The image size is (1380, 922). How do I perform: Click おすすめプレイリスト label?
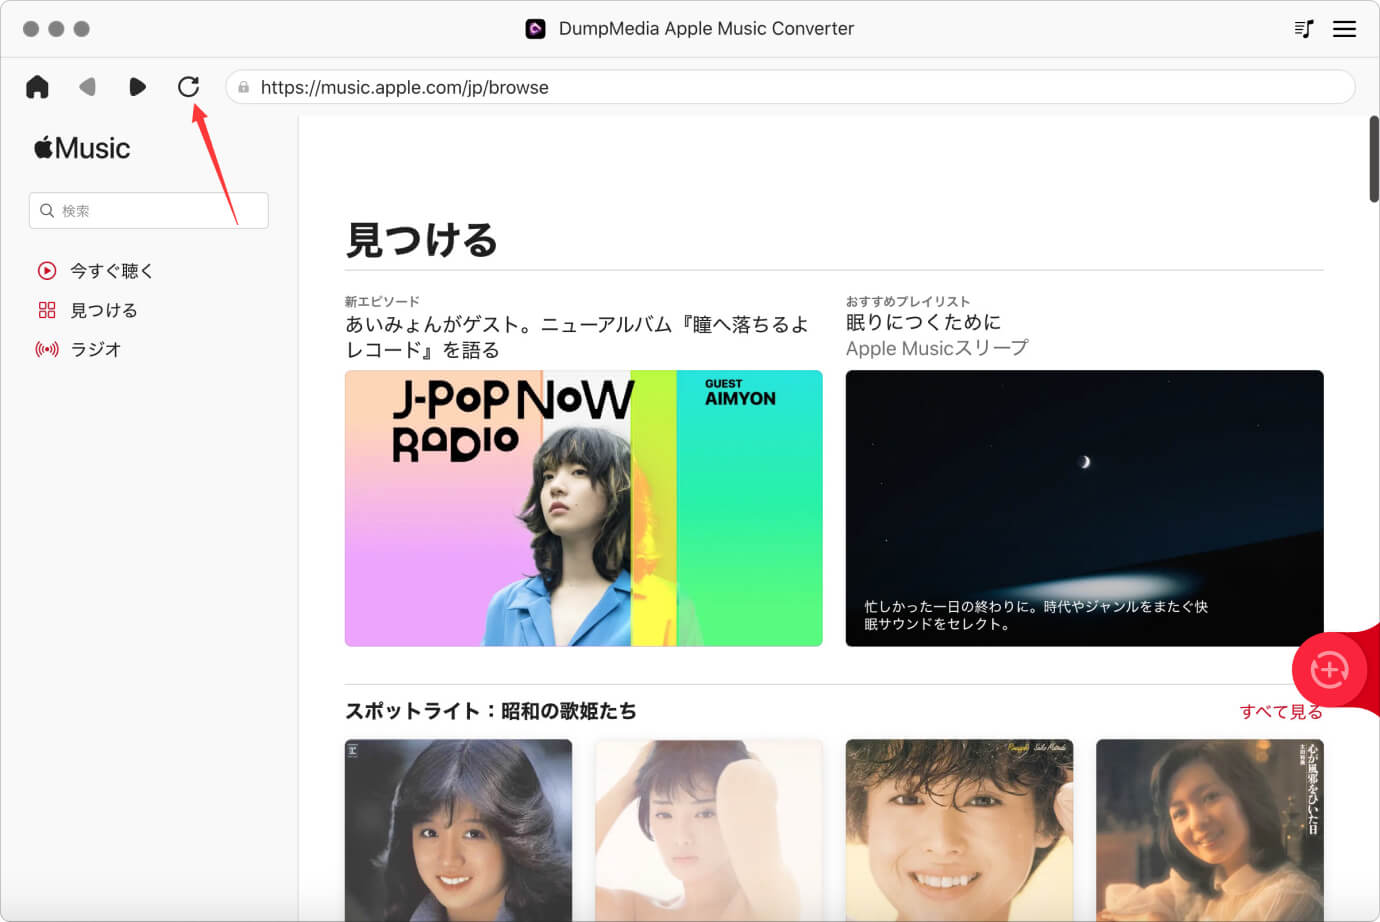point(907,301)
